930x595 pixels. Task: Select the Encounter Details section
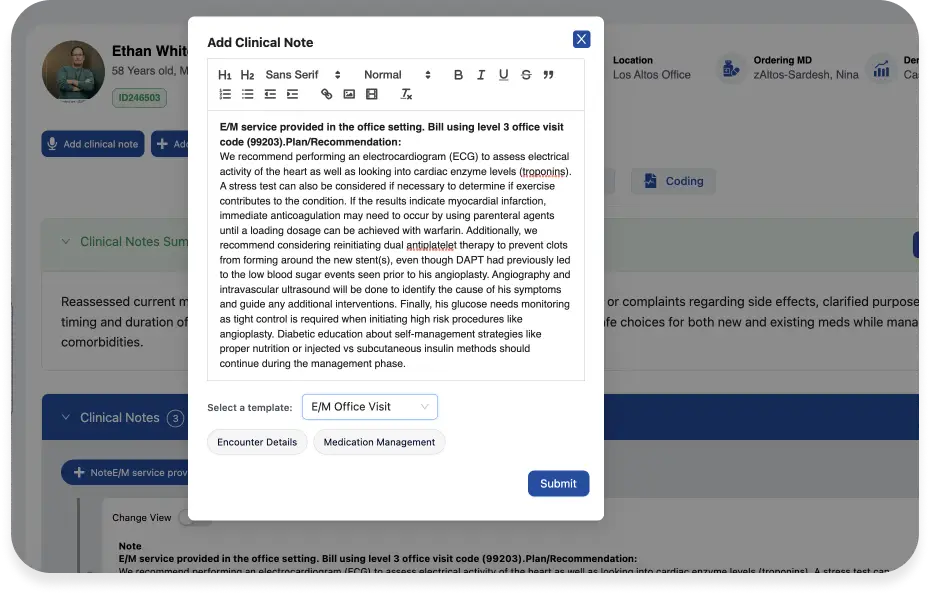[x=257, y=442]
